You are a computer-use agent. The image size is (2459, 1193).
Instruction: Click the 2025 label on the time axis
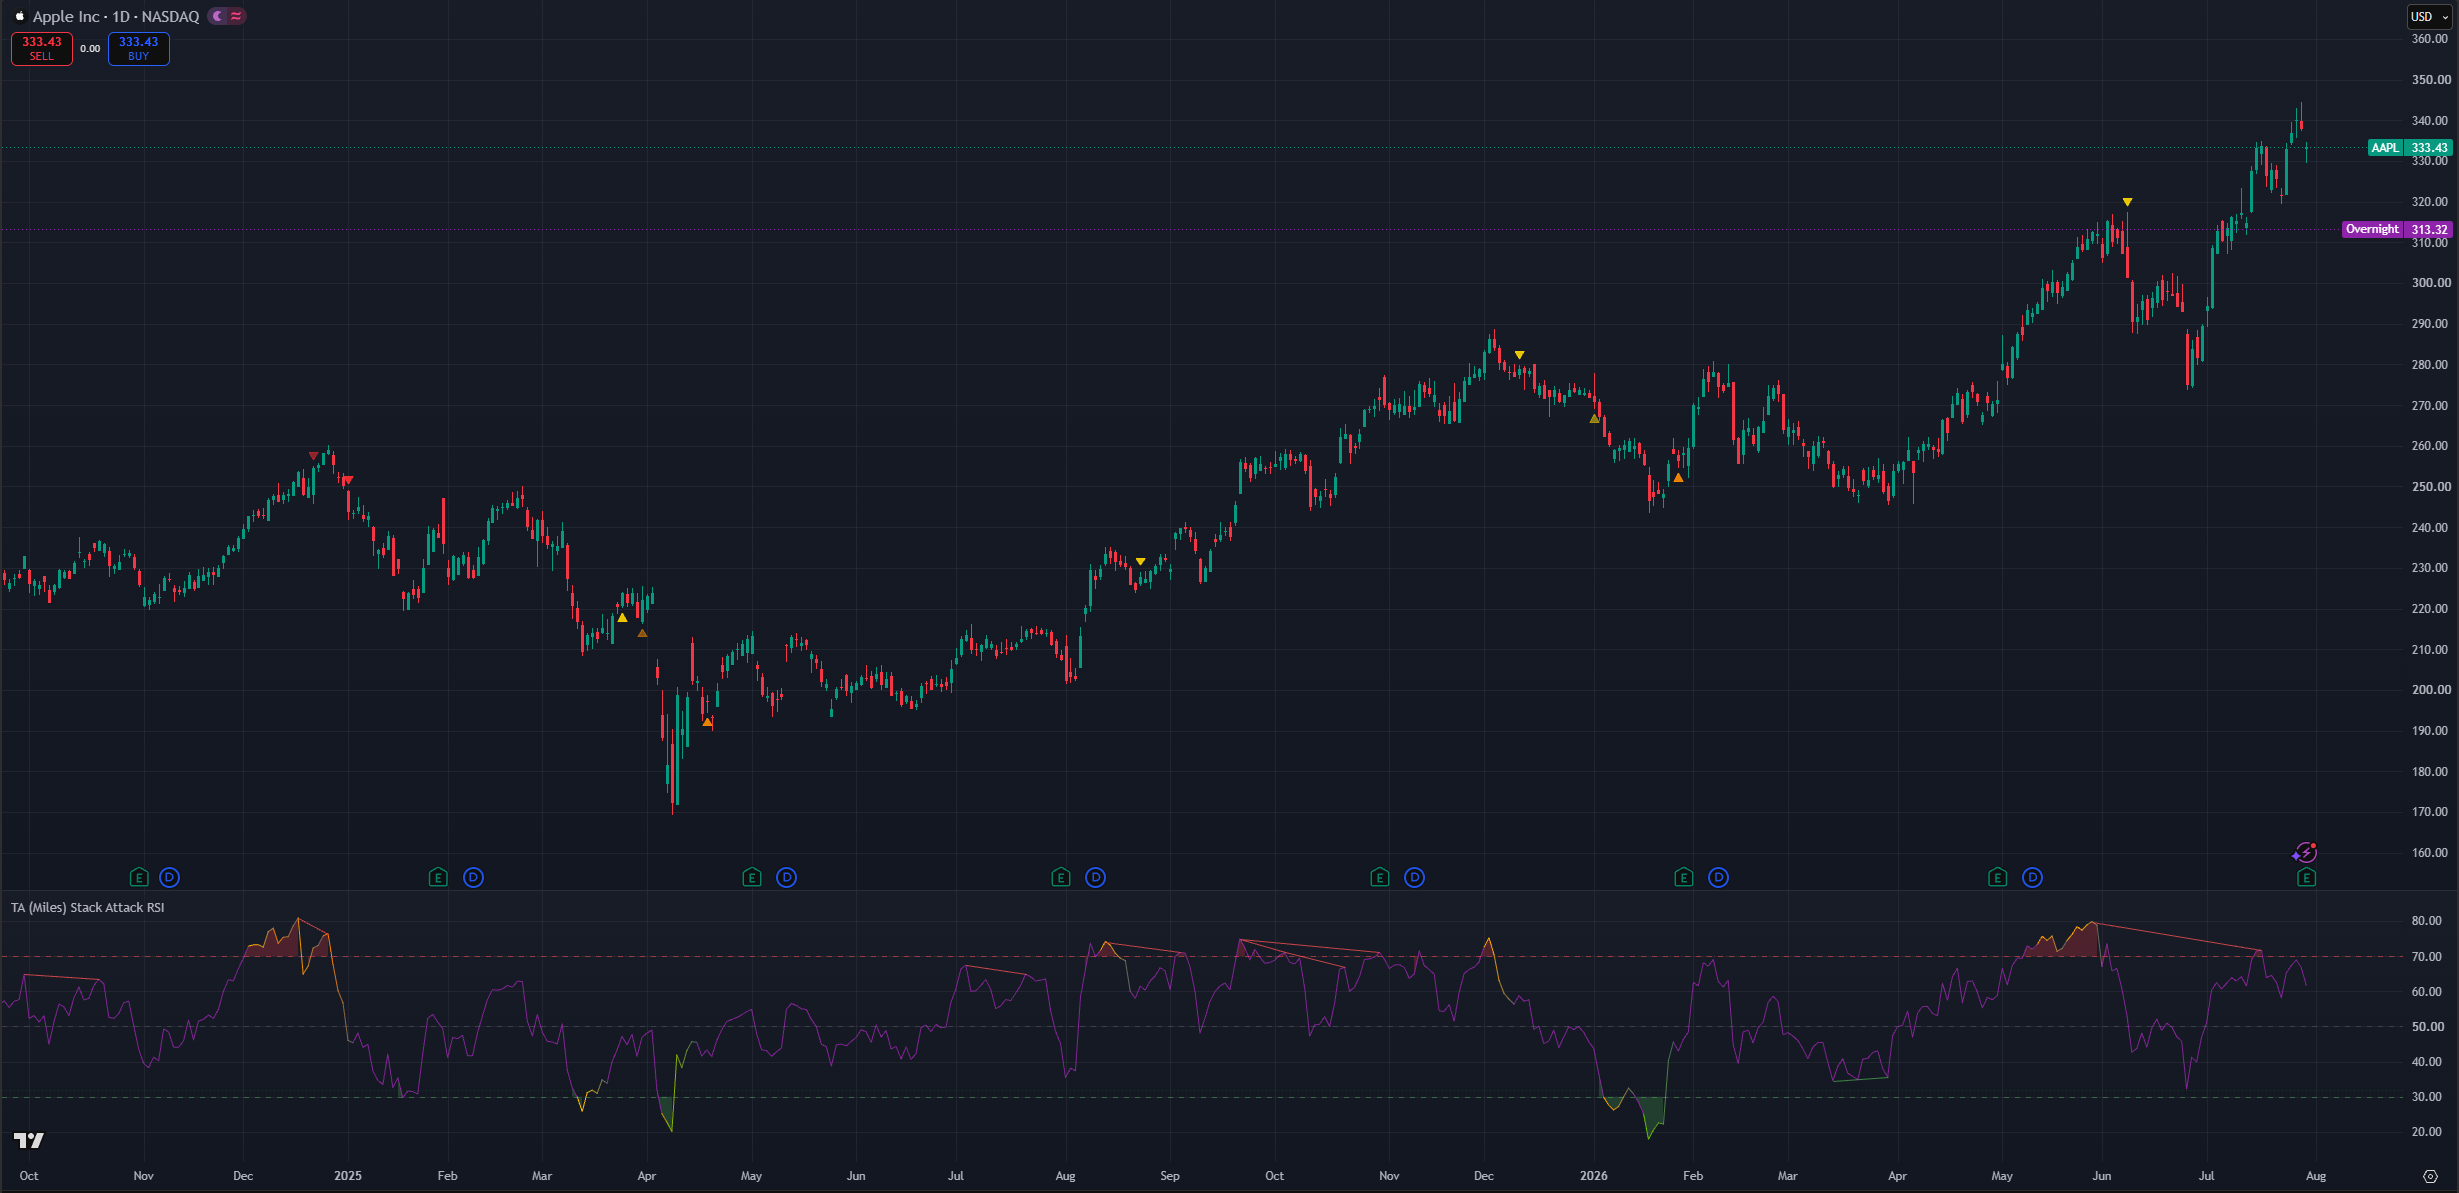point(348,1176)
